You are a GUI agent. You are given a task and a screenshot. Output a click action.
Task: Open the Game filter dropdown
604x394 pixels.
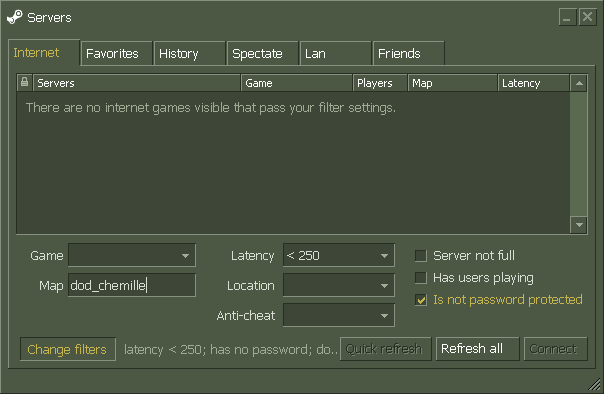pos(132,255)
